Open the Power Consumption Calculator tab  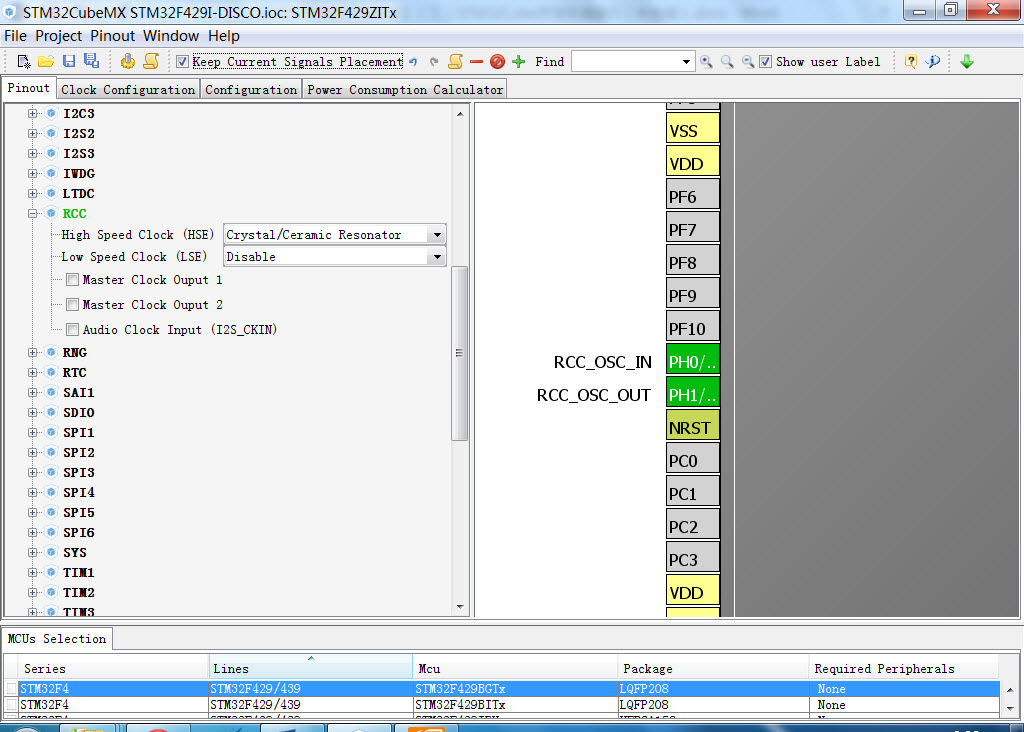(405, 89)
